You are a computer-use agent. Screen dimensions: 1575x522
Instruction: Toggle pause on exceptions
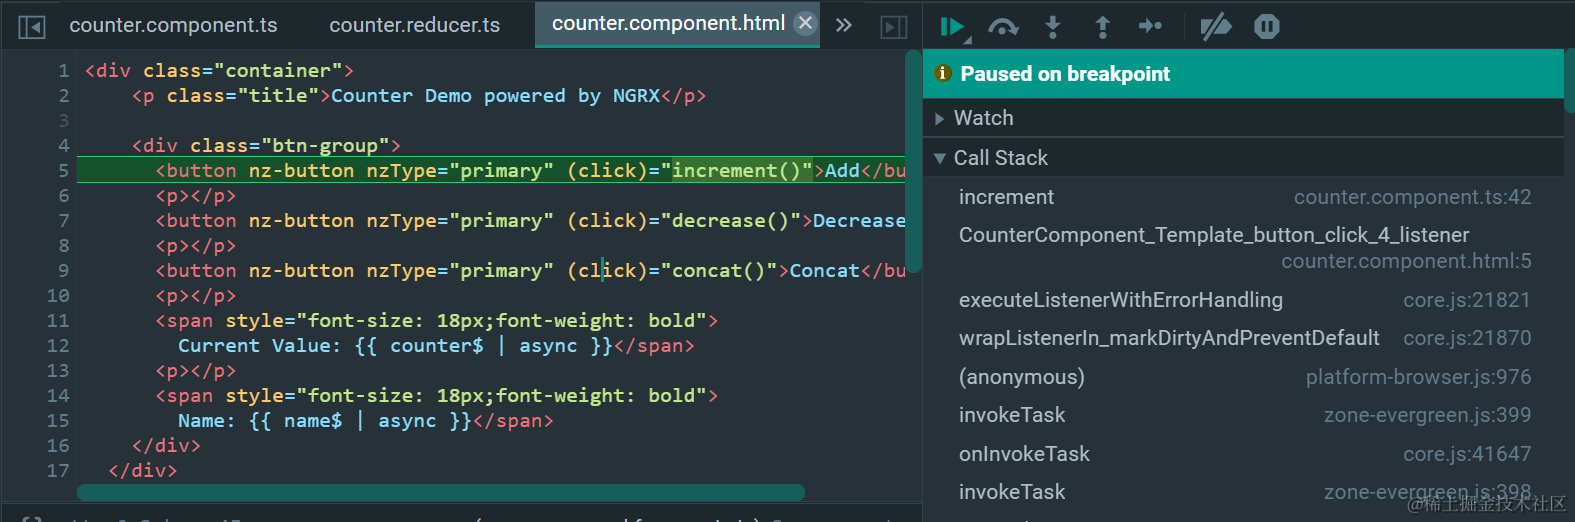click(x=1267, y=27)
